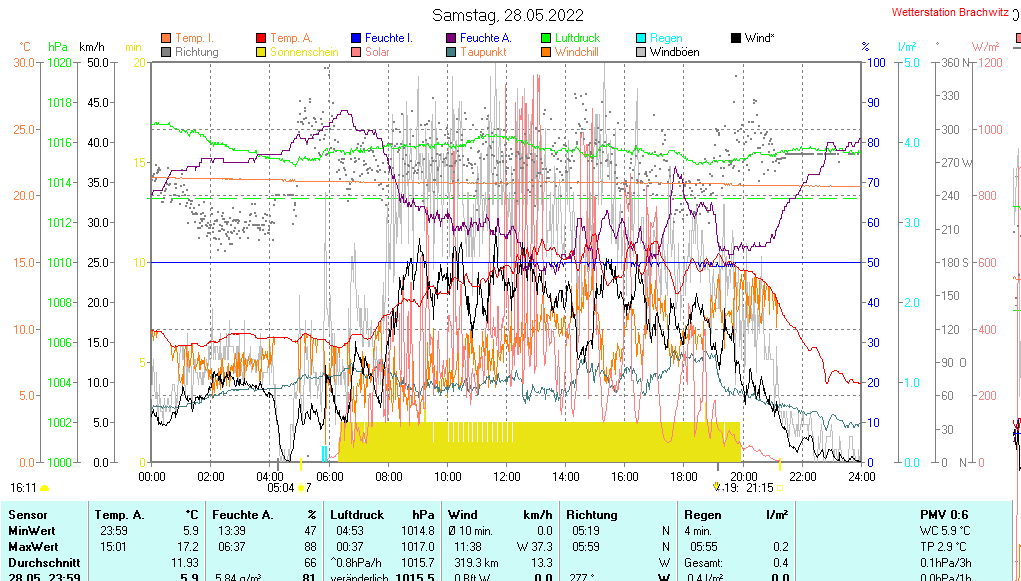Click the black Wind legend square
The image size is (1021, 581).
736,38
